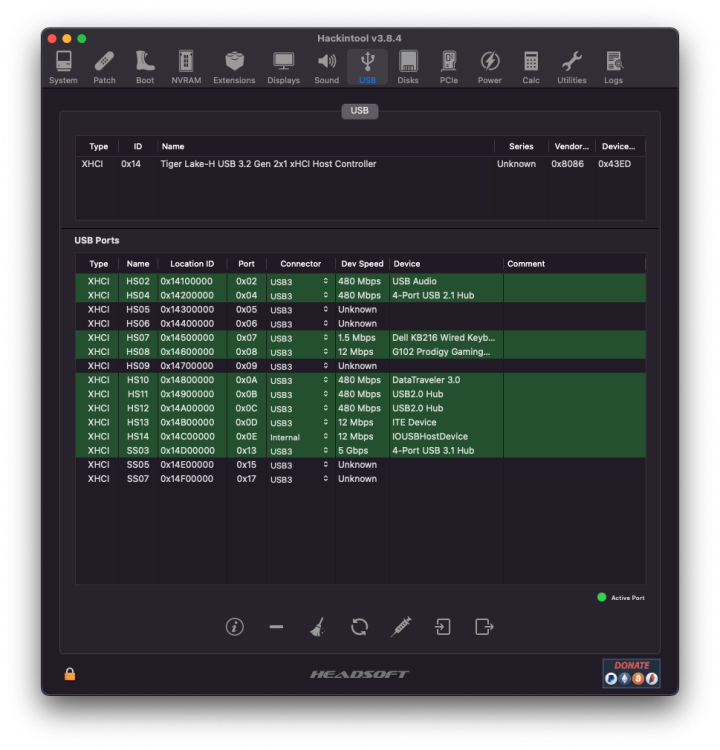Switch to the Displays section
This screenshot has height=750, width=720.
[x=283, y=67]
